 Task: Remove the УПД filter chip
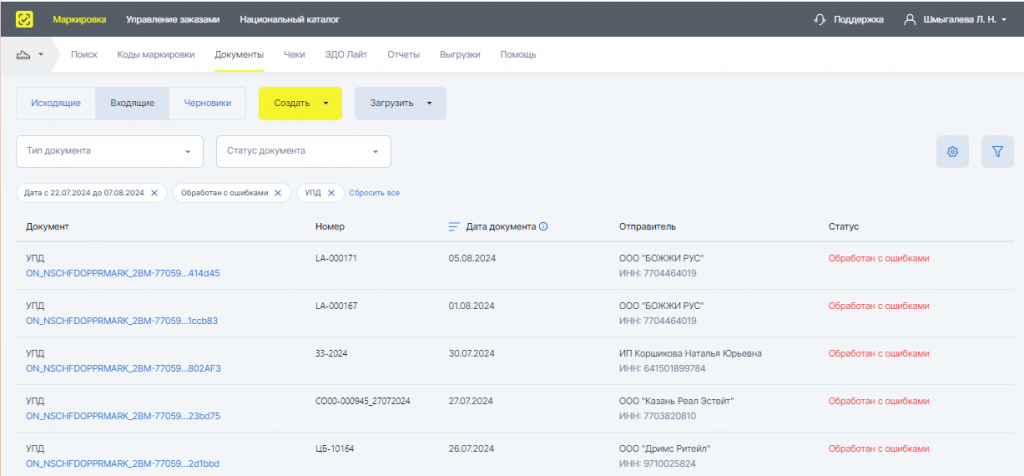pos(331,192)
